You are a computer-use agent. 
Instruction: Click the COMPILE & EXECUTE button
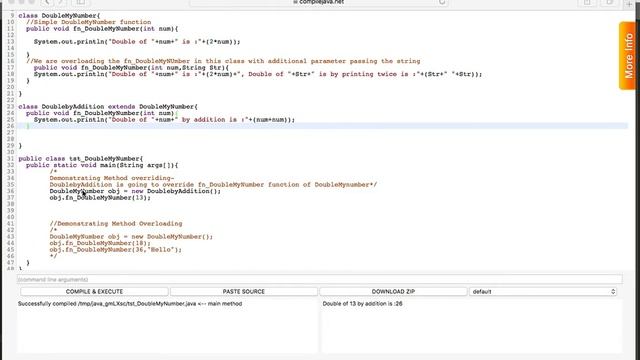click(94, 291)
